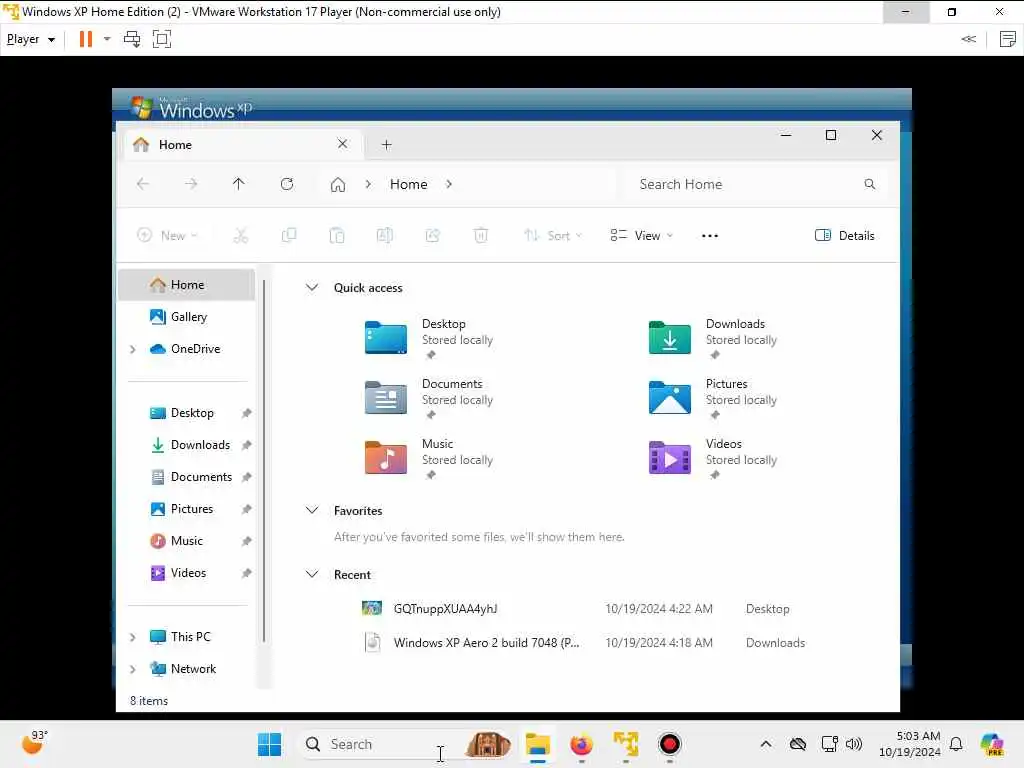The height and width of the screenshot is (768, 1024).
Task: Expand Network tree node
Action: click(x=133, y=669)
